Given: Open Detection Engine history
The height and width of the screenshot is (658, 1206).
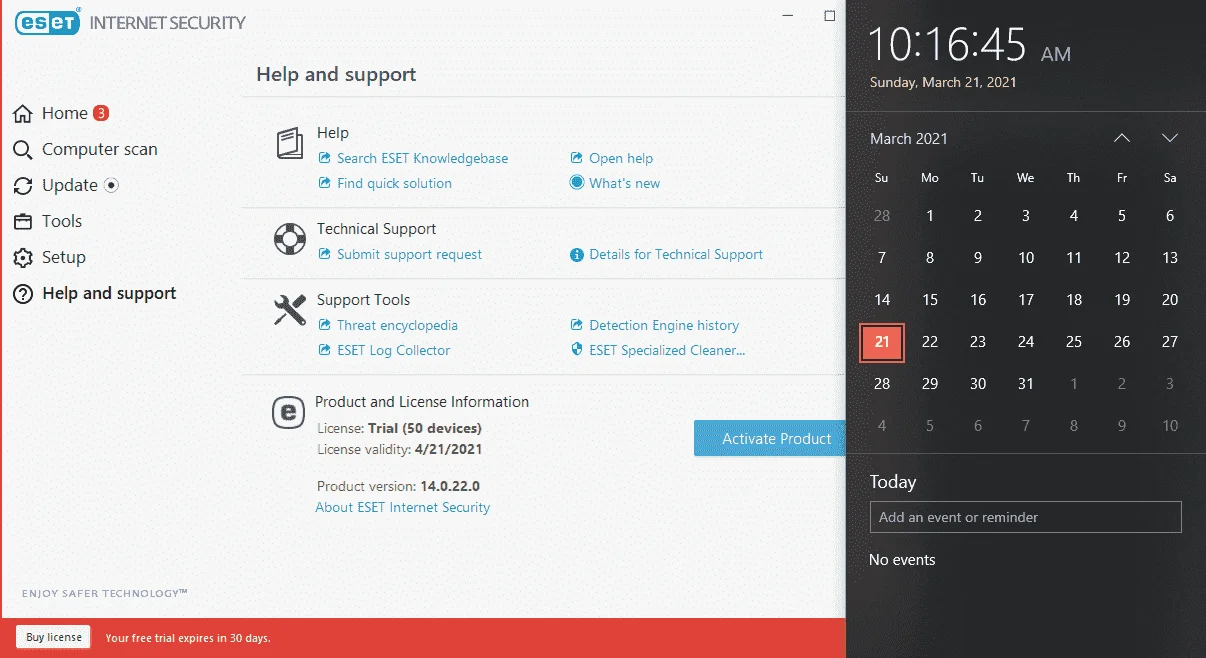Looking at the screenshot, I should [x=665, y=325].
